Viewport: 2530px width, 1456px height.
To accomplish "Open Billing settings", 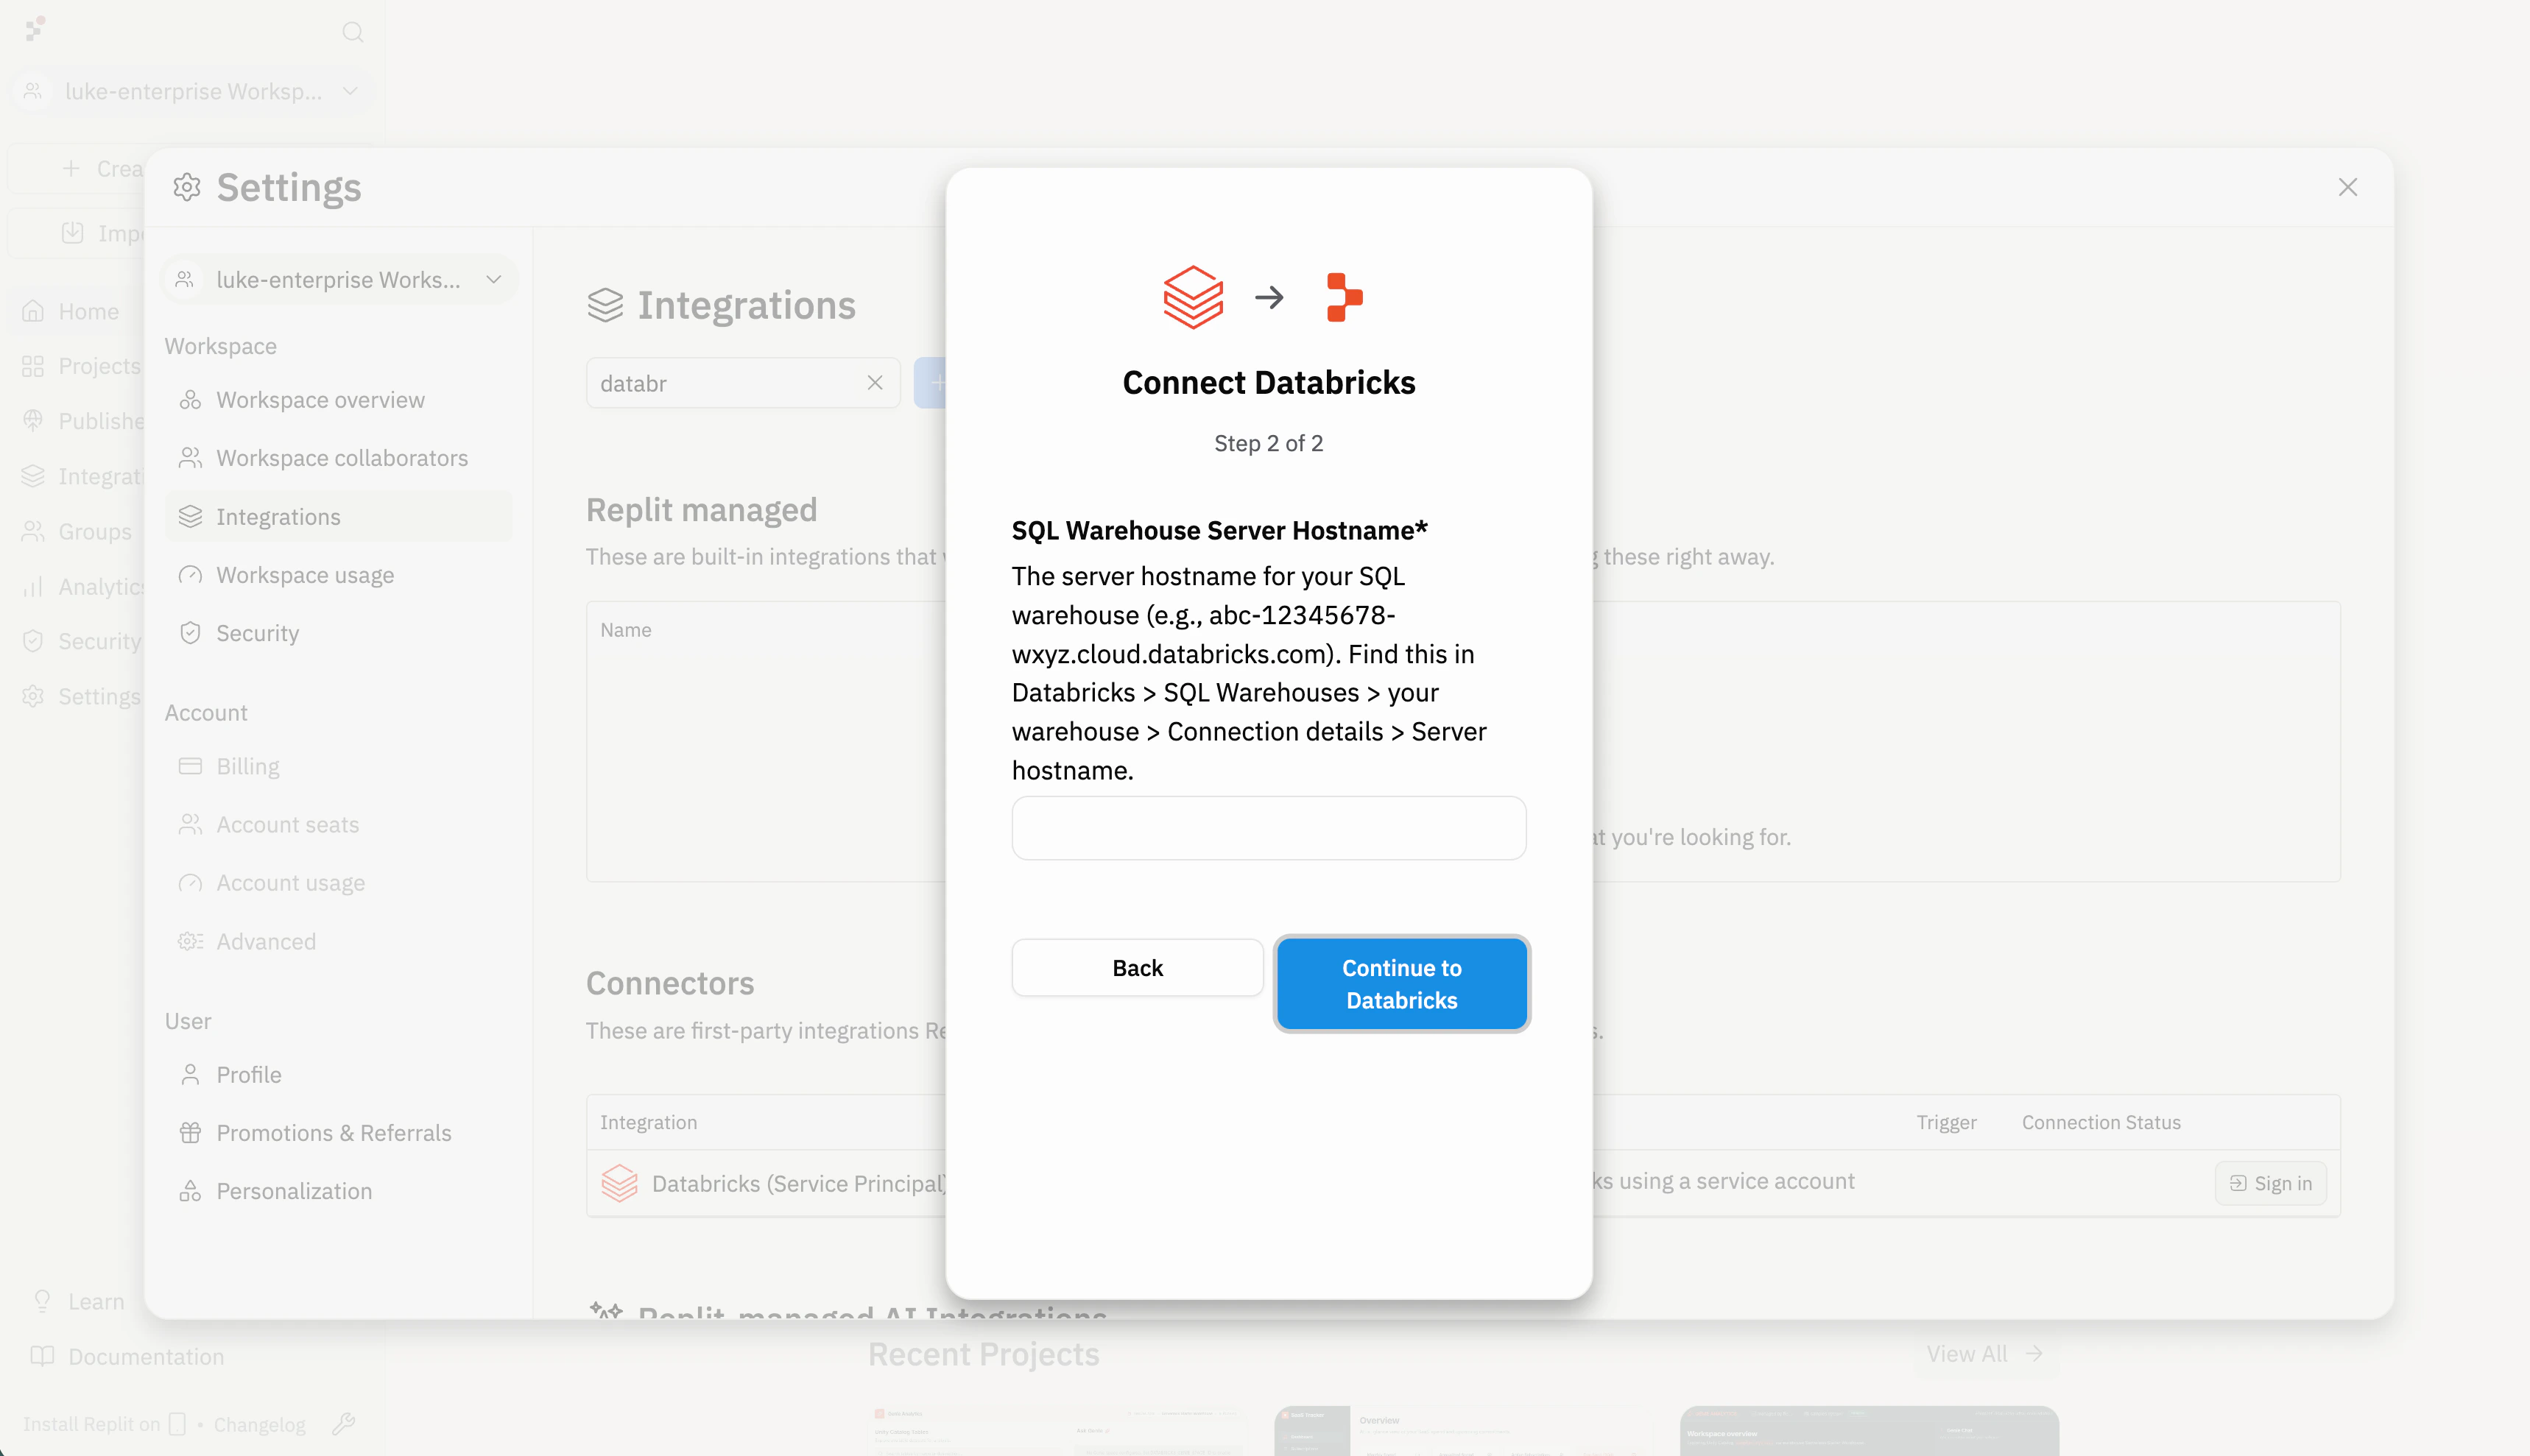I will coord(339,767).
